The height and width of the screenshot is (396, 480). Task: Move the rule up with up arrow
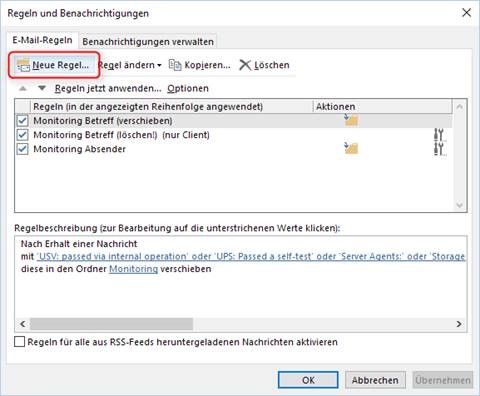click(x=23, y=88)
